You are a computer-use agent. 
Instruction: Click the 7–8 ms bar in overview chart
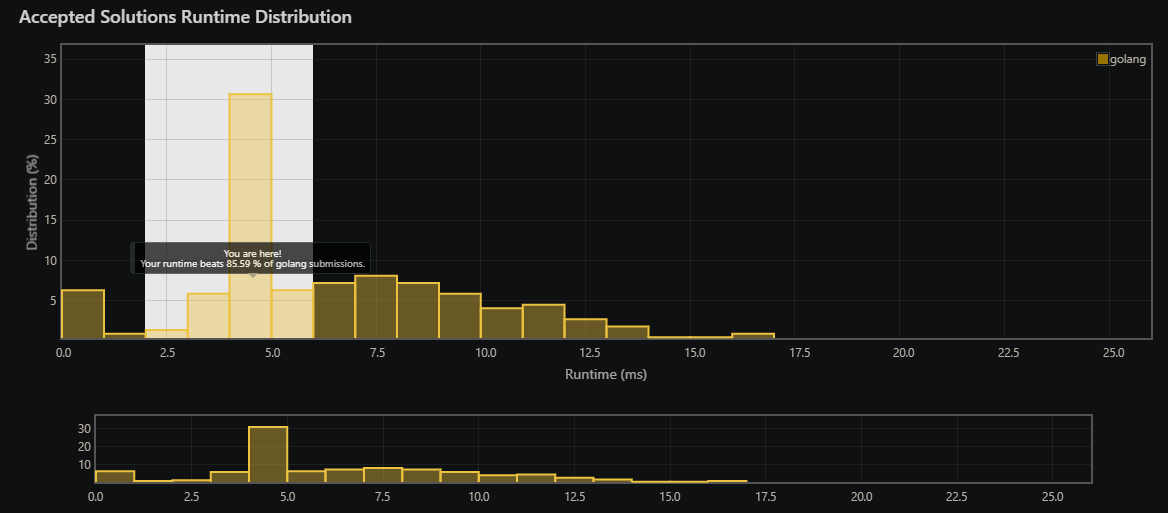click(x=383, y=475)
